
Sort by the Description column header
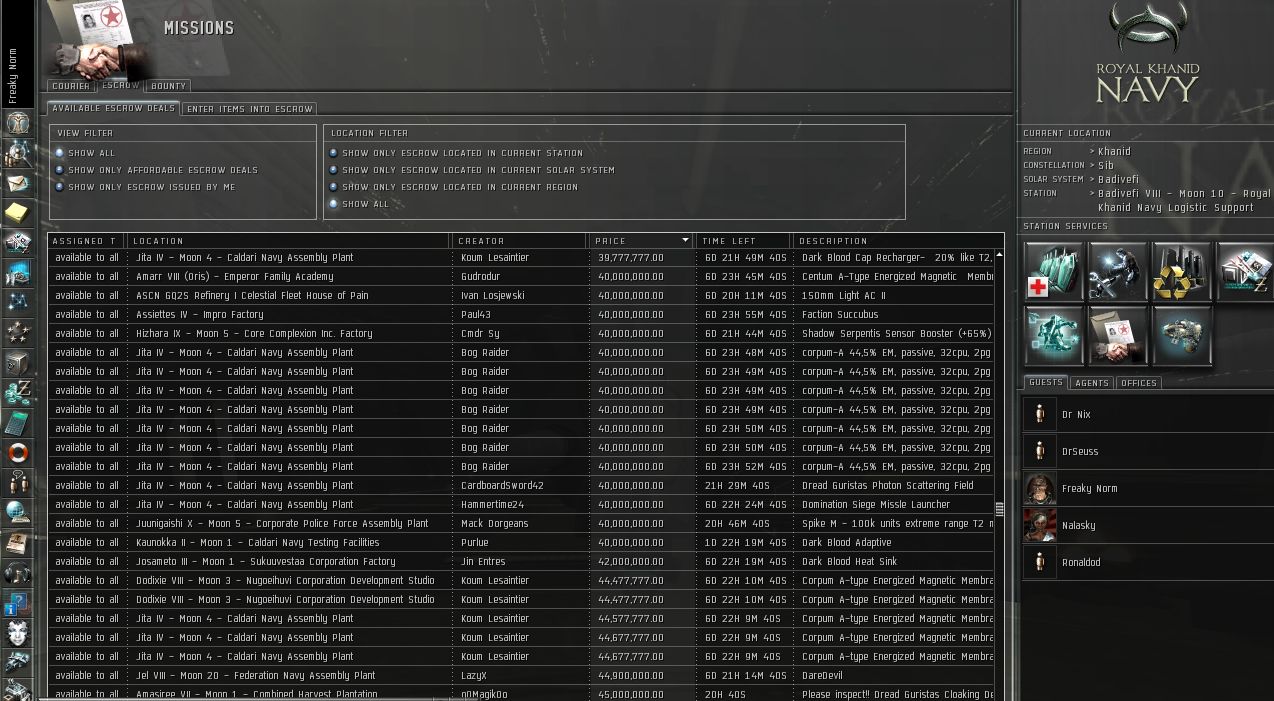(x=898, y=241)
